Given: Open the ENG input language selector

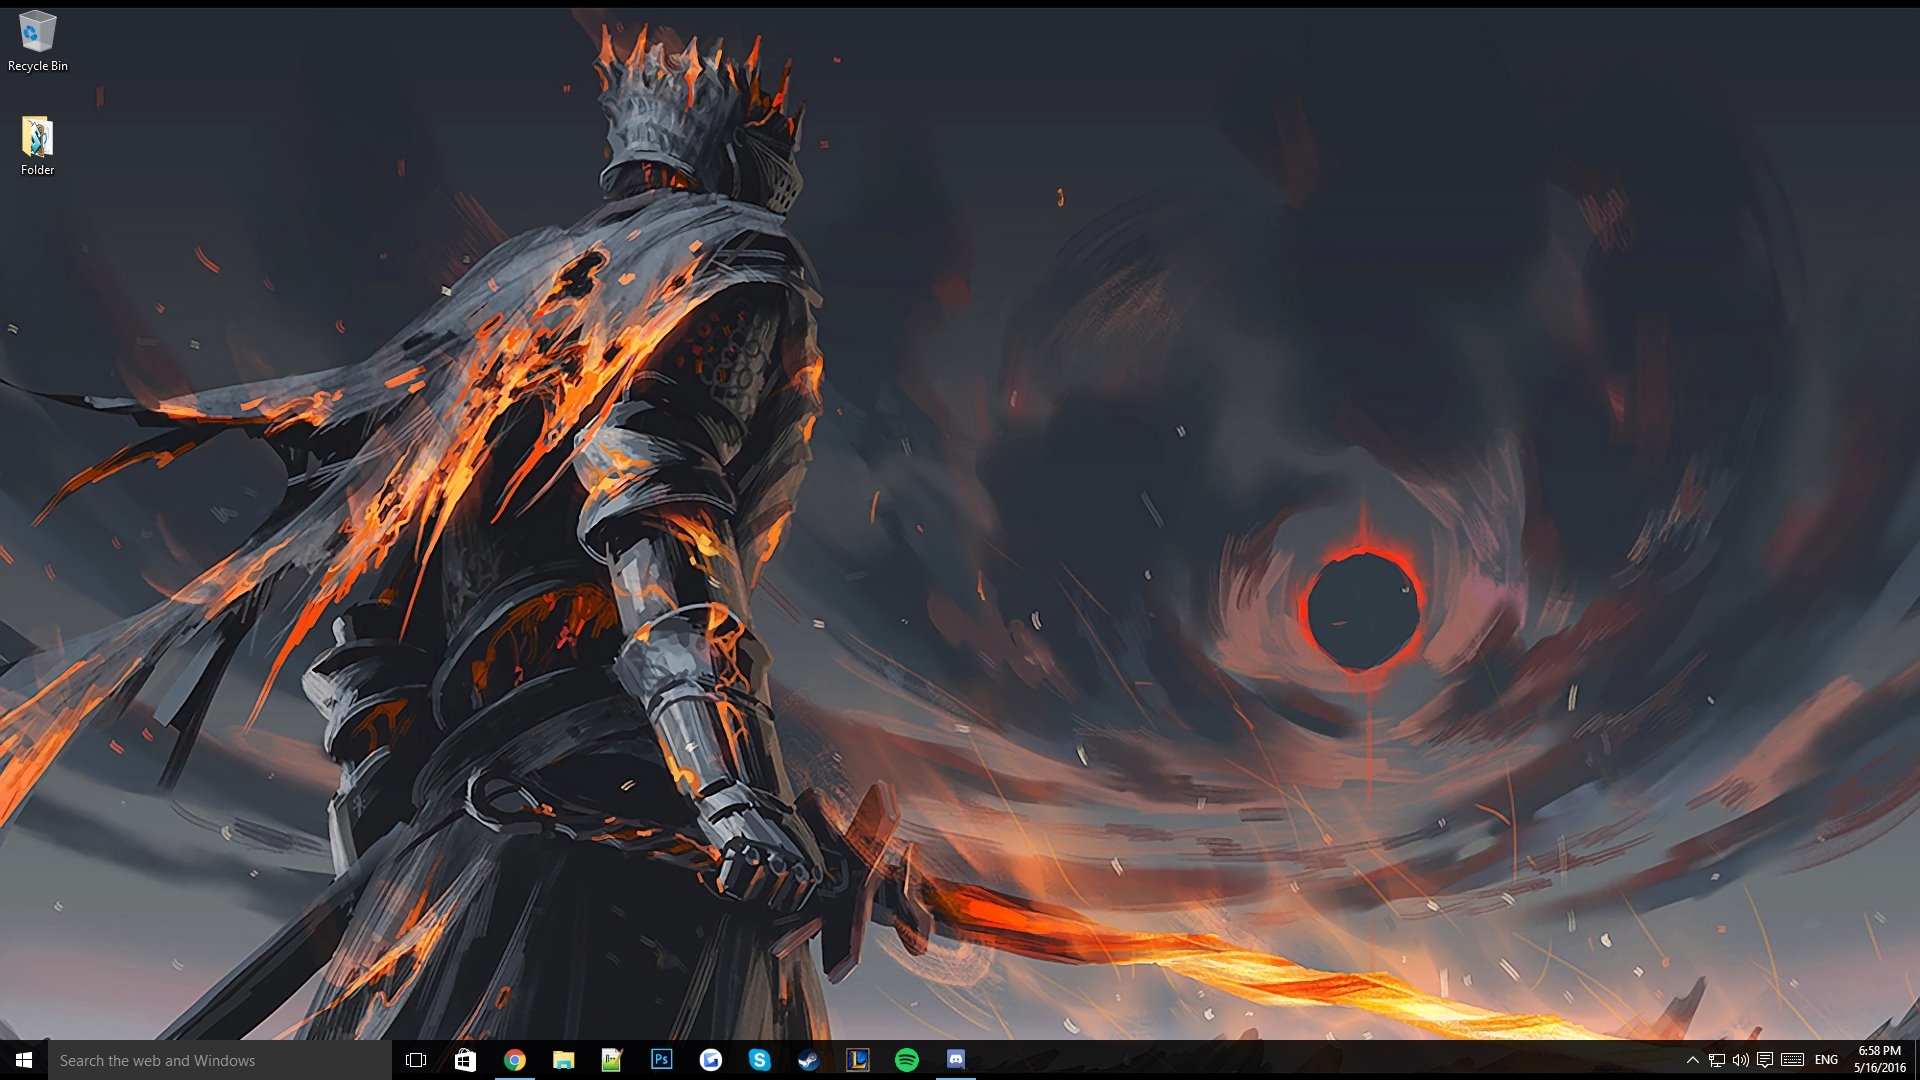Looking at the screenshot, I should point(1826,1060).
